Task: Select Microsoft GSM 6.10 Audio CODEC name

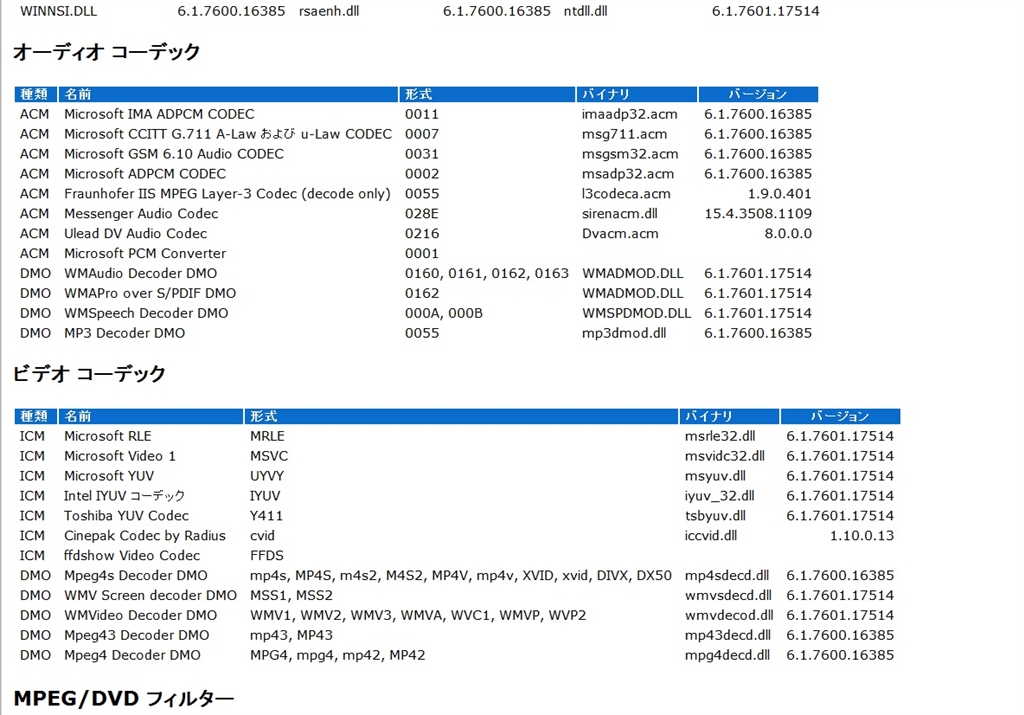Action: (174, 154)
